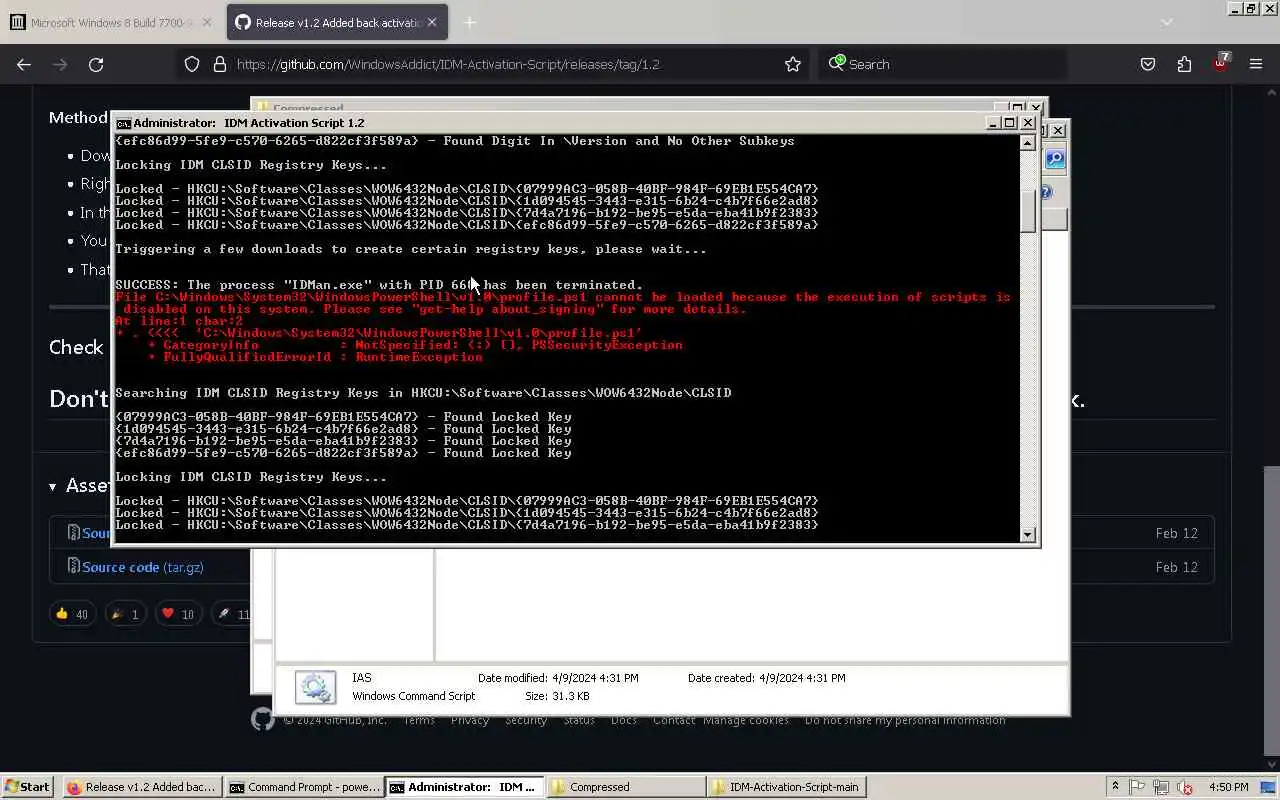
Task: Open the Start menu
Action: tap(27, 787)
